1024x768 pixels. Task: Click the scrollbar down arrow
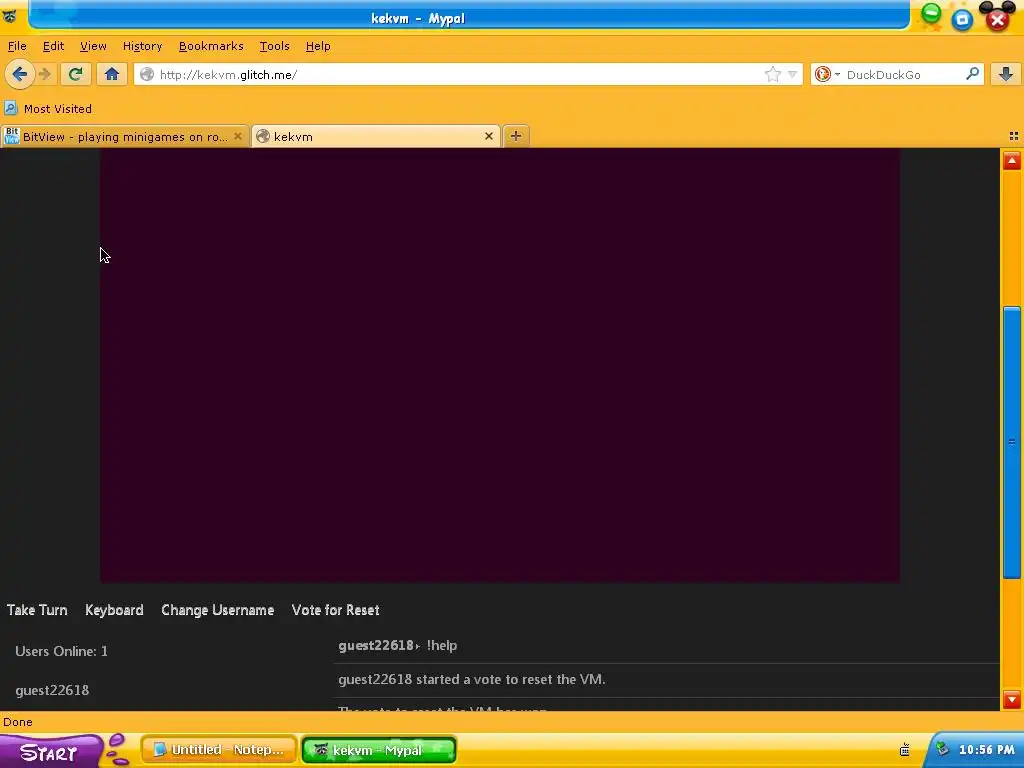(x=1012, y=699)
